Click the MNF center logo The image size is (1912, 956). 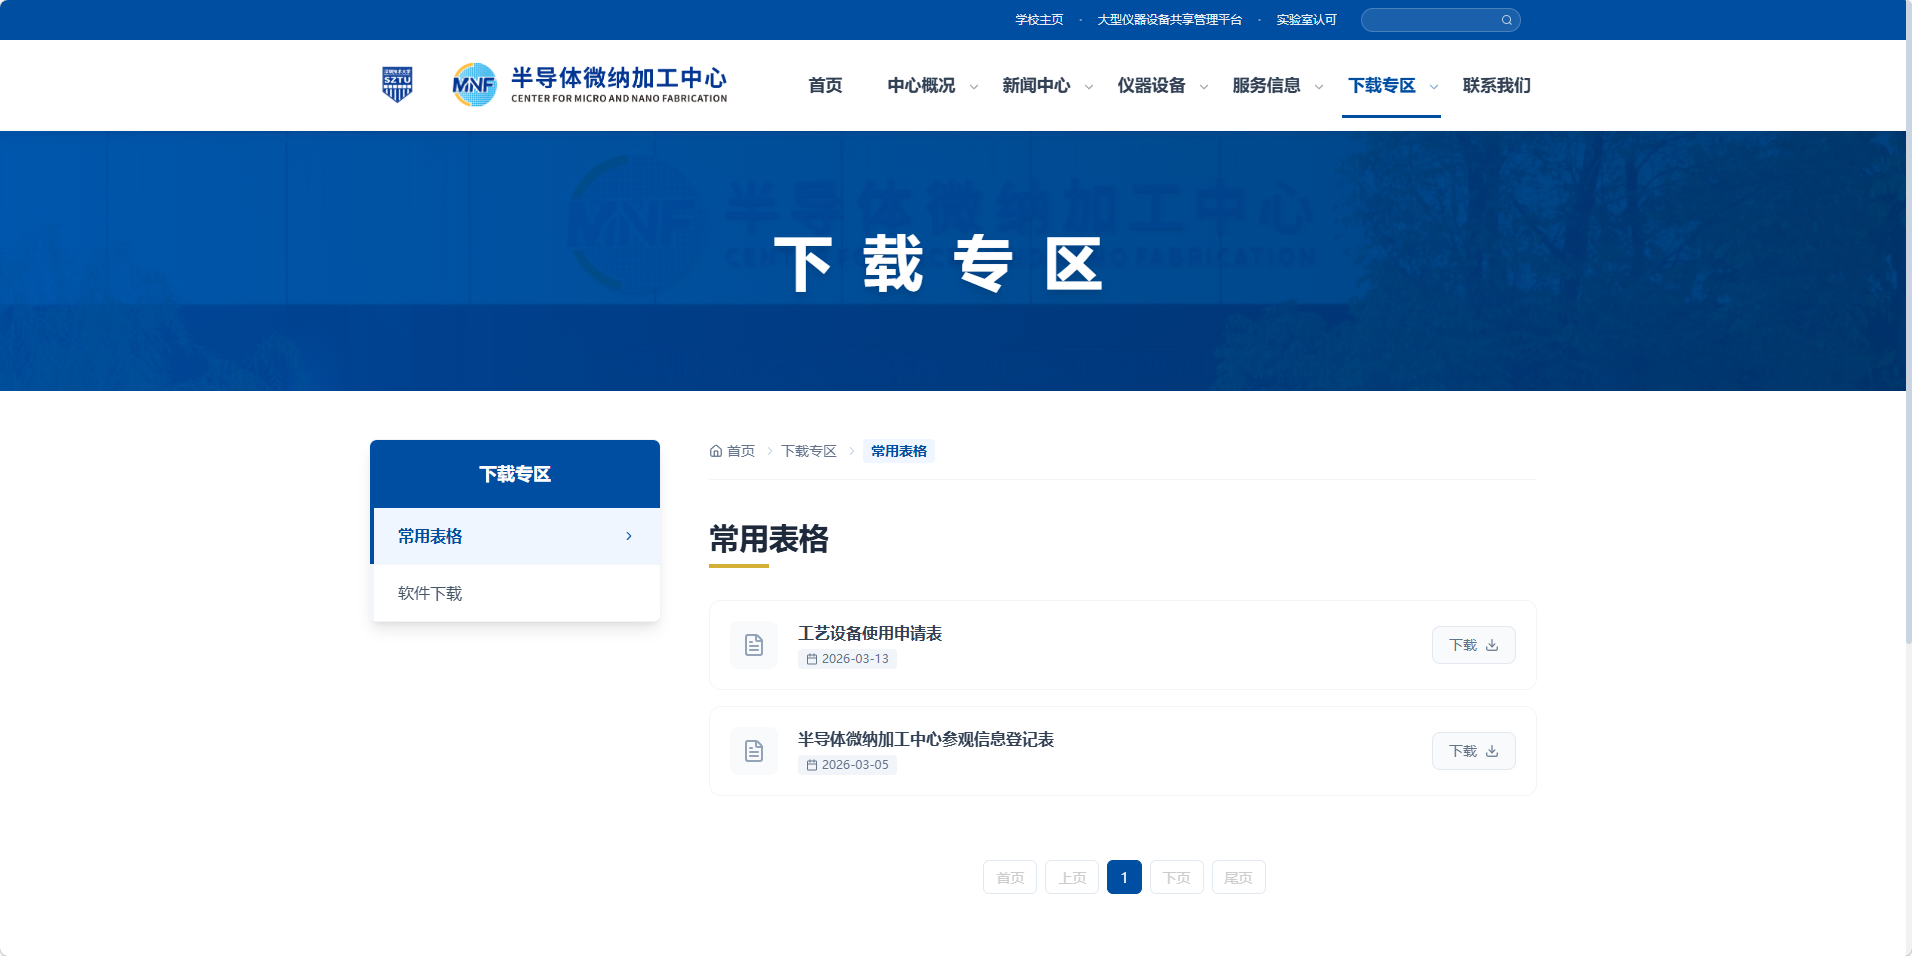tap(474, 85)
